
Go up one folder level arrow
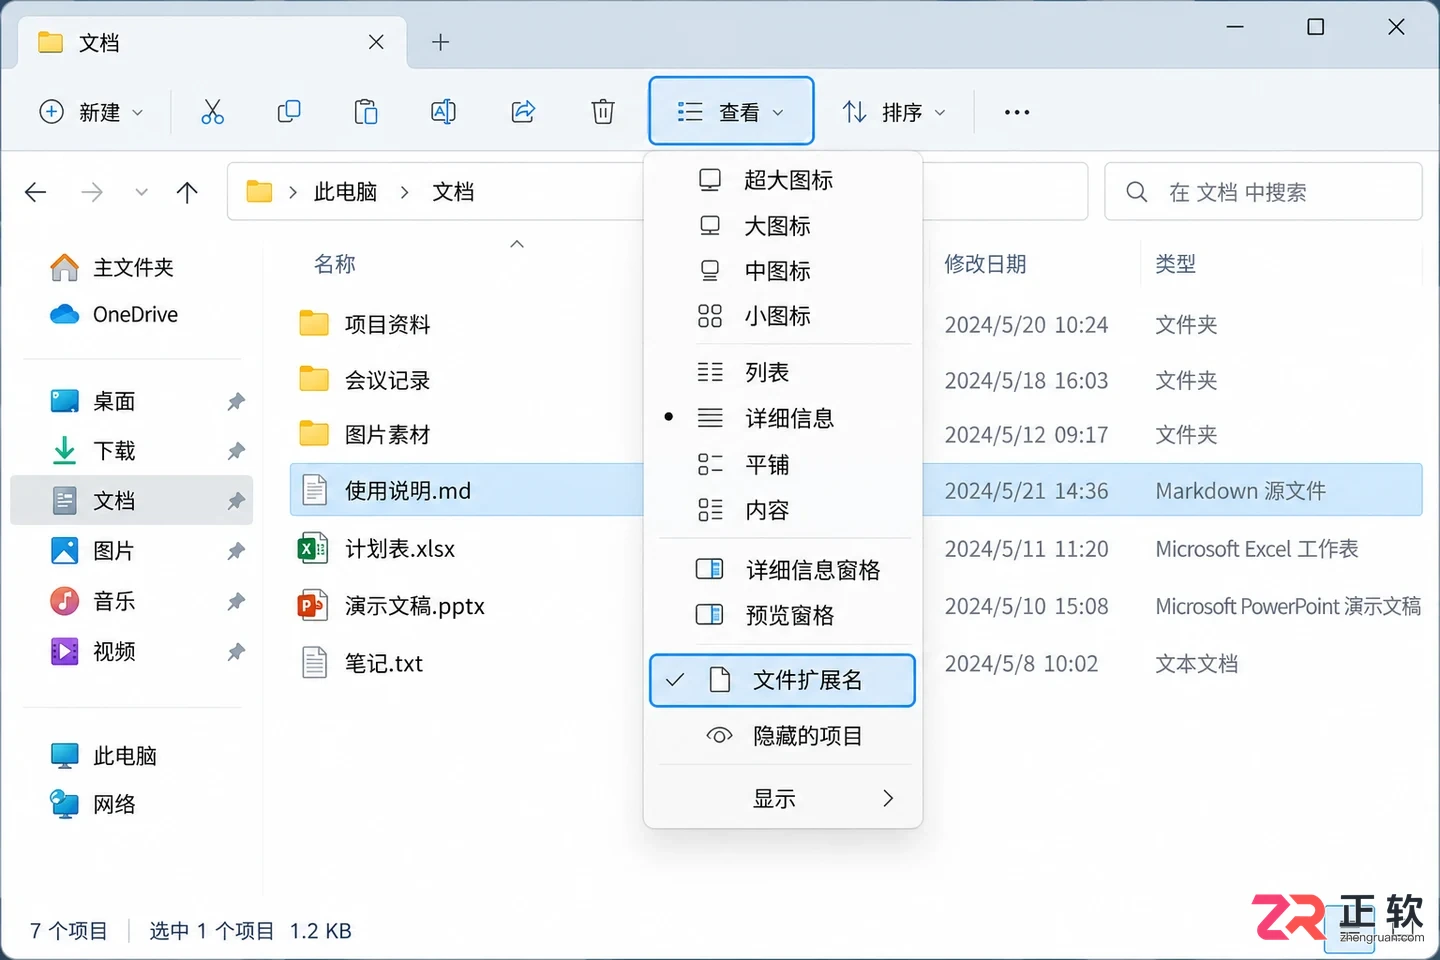pyautogui.click(x=187, y=192)
